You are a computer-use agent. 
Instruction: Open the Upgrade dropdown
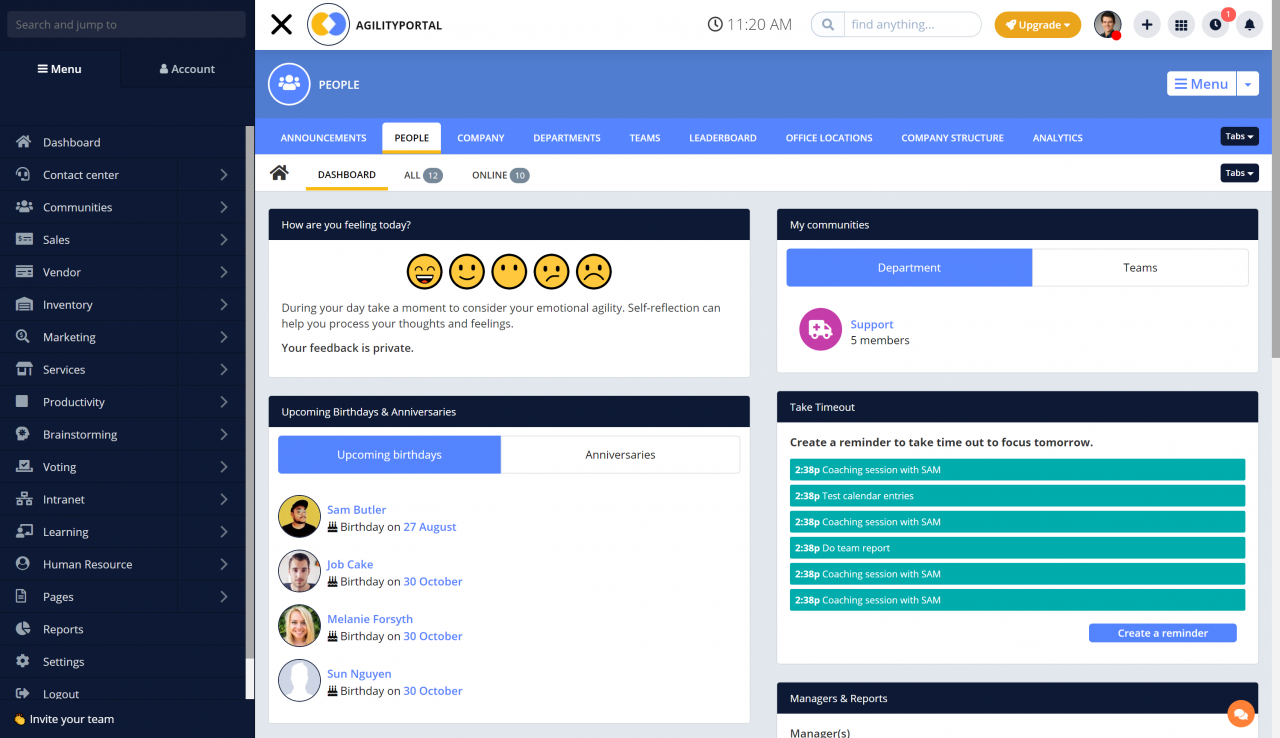click(x=1037, y=23)
